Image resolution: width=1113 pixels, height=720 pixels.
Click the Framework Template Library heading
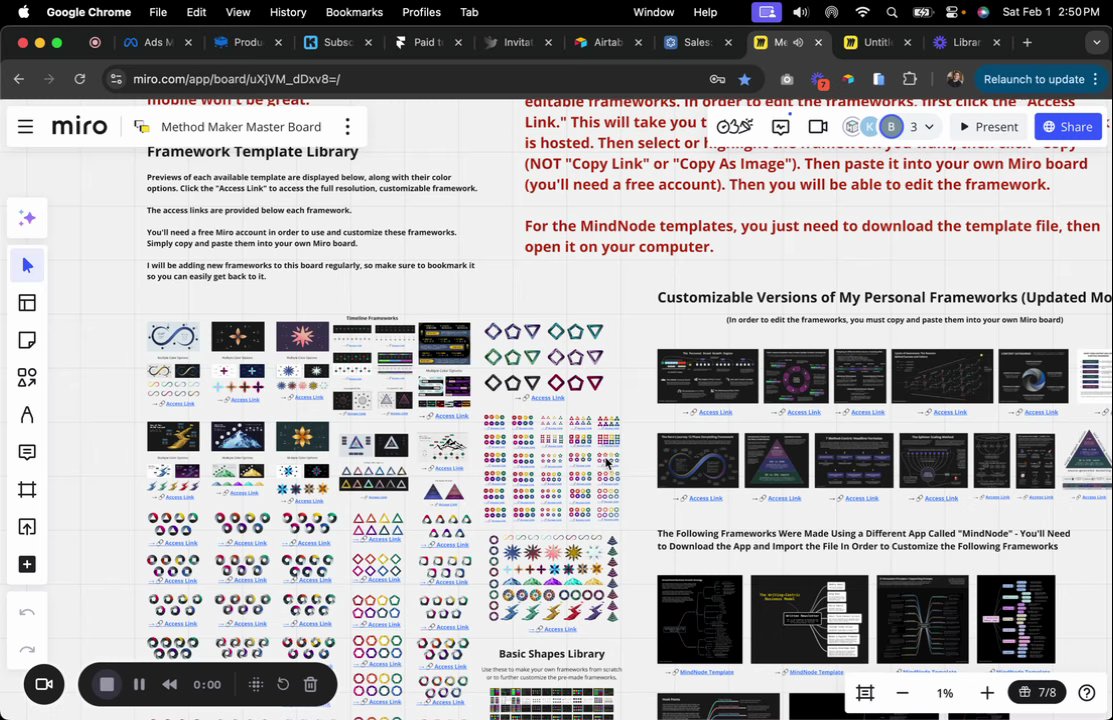[x=253, y=151]
